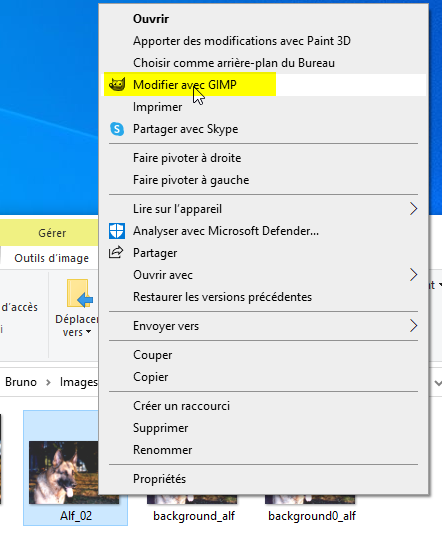
Task: Expand the Envoyer vers submenu arrow
Action: tap(413, 326)
